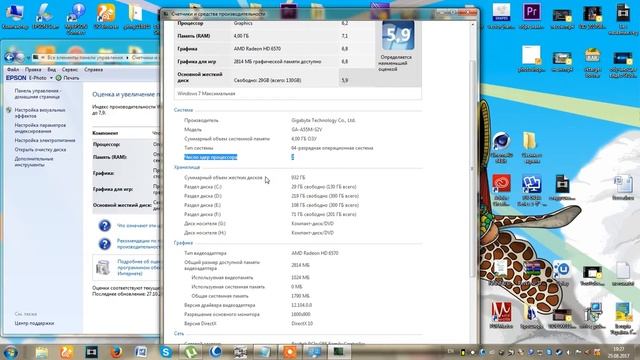Open the folder icon beside the Cinema 4D shortcut
The width and height of the screenshot is (640, 360).
coord(531,147)
